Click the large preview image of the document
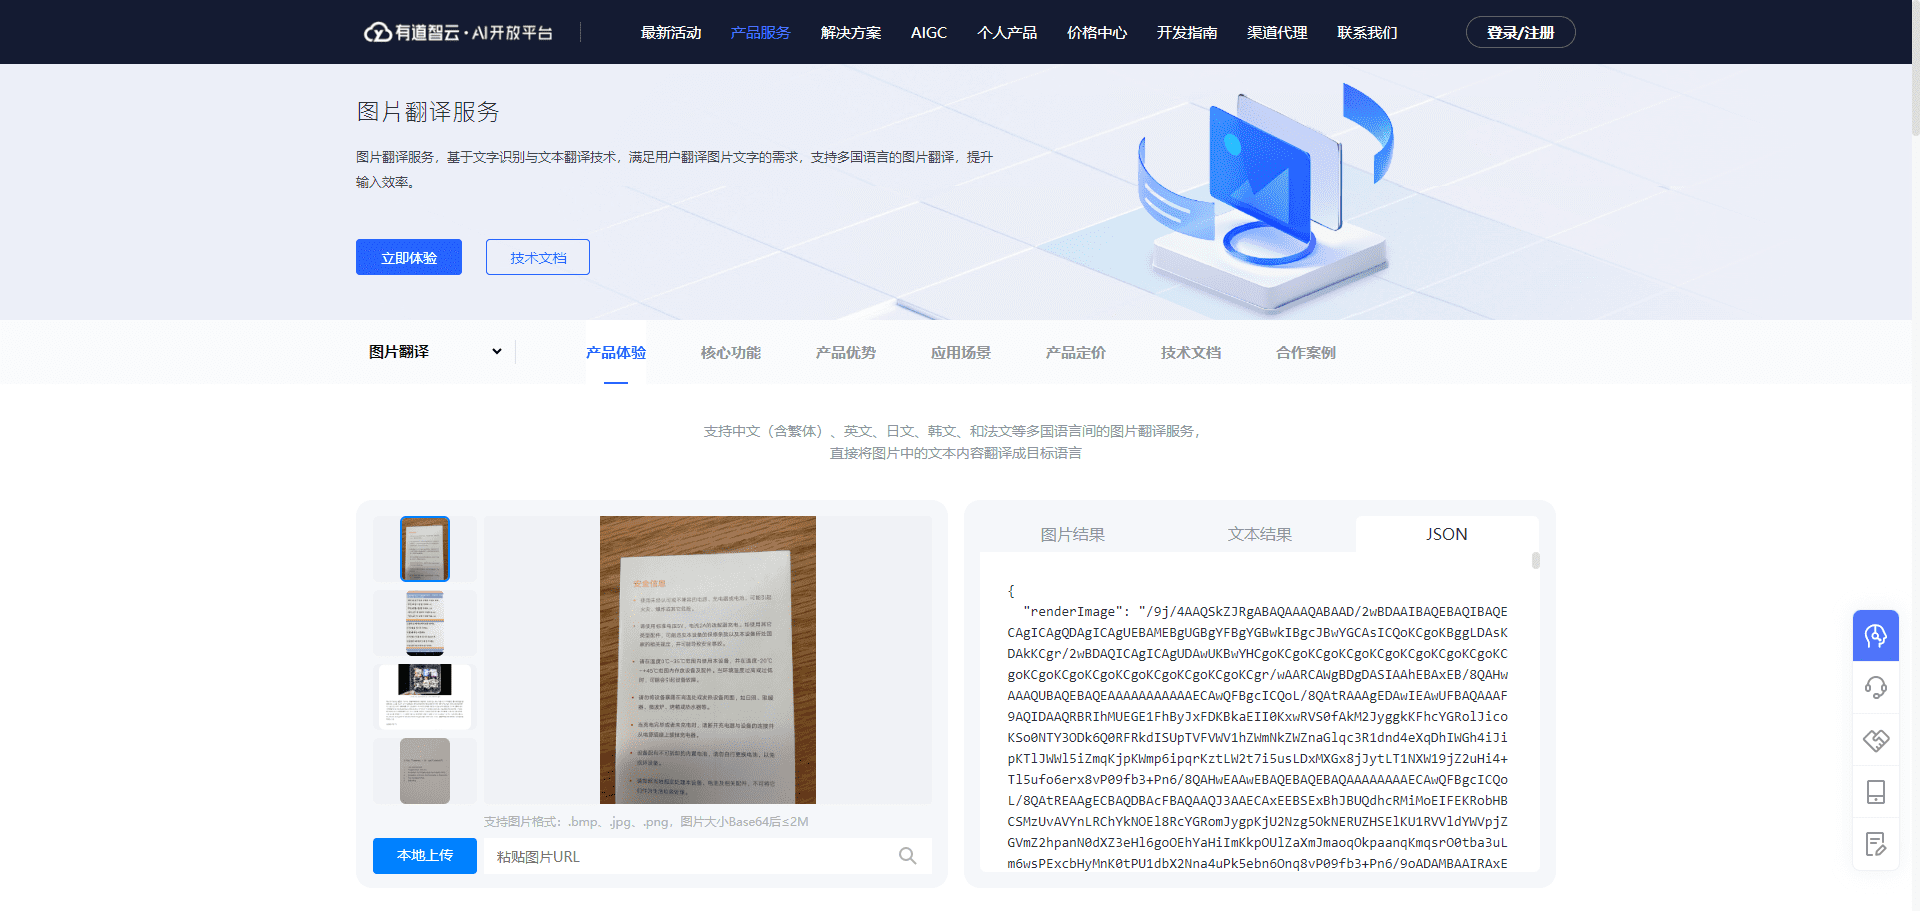Viewport: 1920px width, 911px height. tap(708, 660)
